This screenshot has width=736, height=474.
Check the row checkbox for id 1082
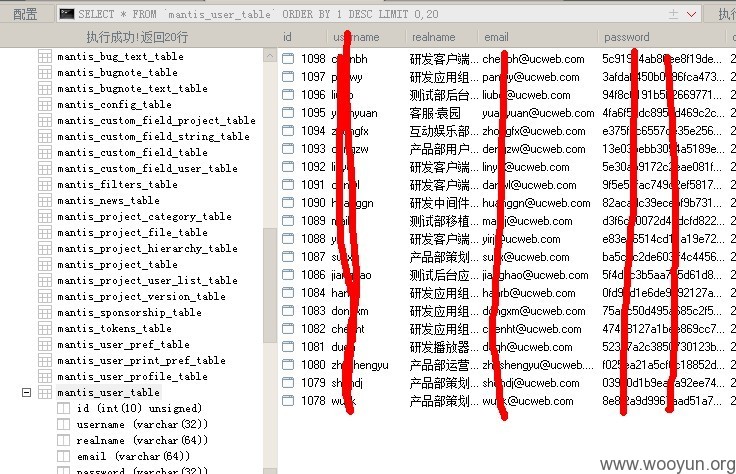pyautogui.click(x=288, y=329)
